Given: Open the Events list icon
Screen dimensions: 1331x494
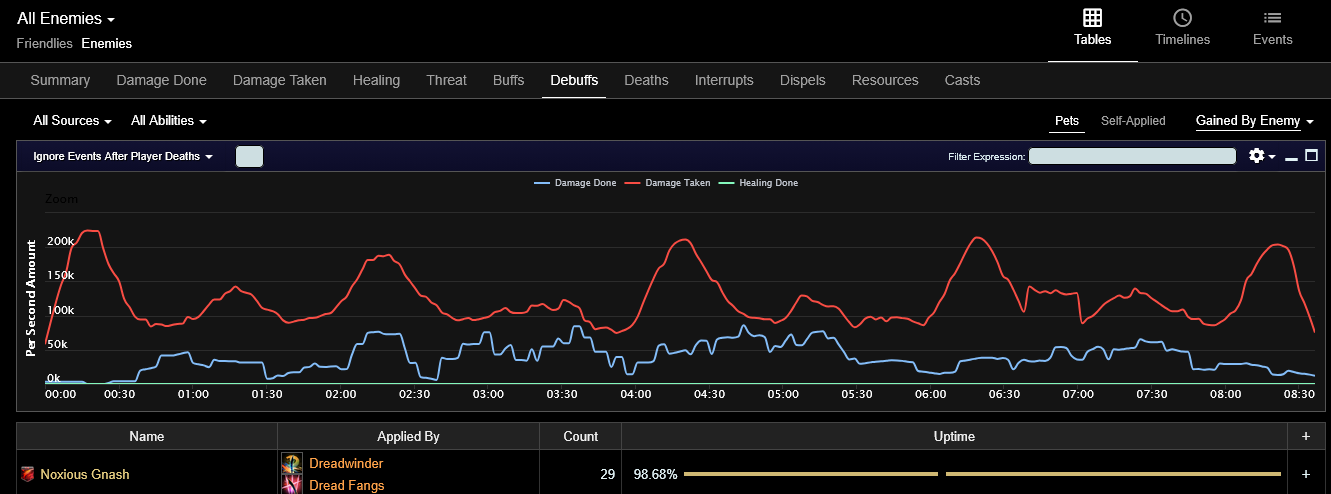Looking at the screenshot, I should (x=1272, y=18).
